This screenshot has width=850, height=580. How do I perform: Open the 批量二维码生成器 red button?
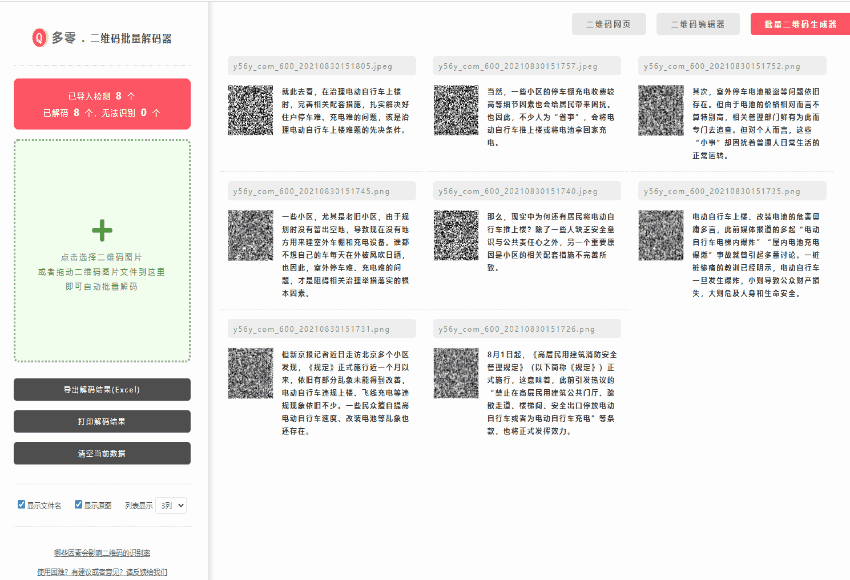(x=800, y=24)
